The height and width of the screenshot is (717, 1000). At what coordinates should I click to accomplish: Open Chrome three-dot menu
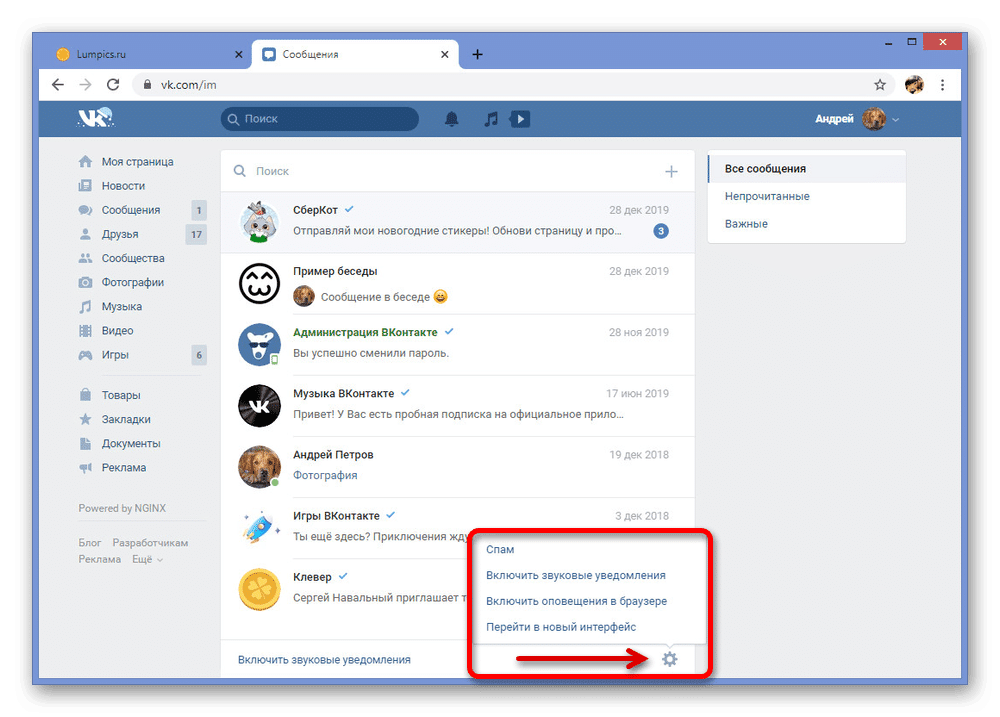(943, 85)
